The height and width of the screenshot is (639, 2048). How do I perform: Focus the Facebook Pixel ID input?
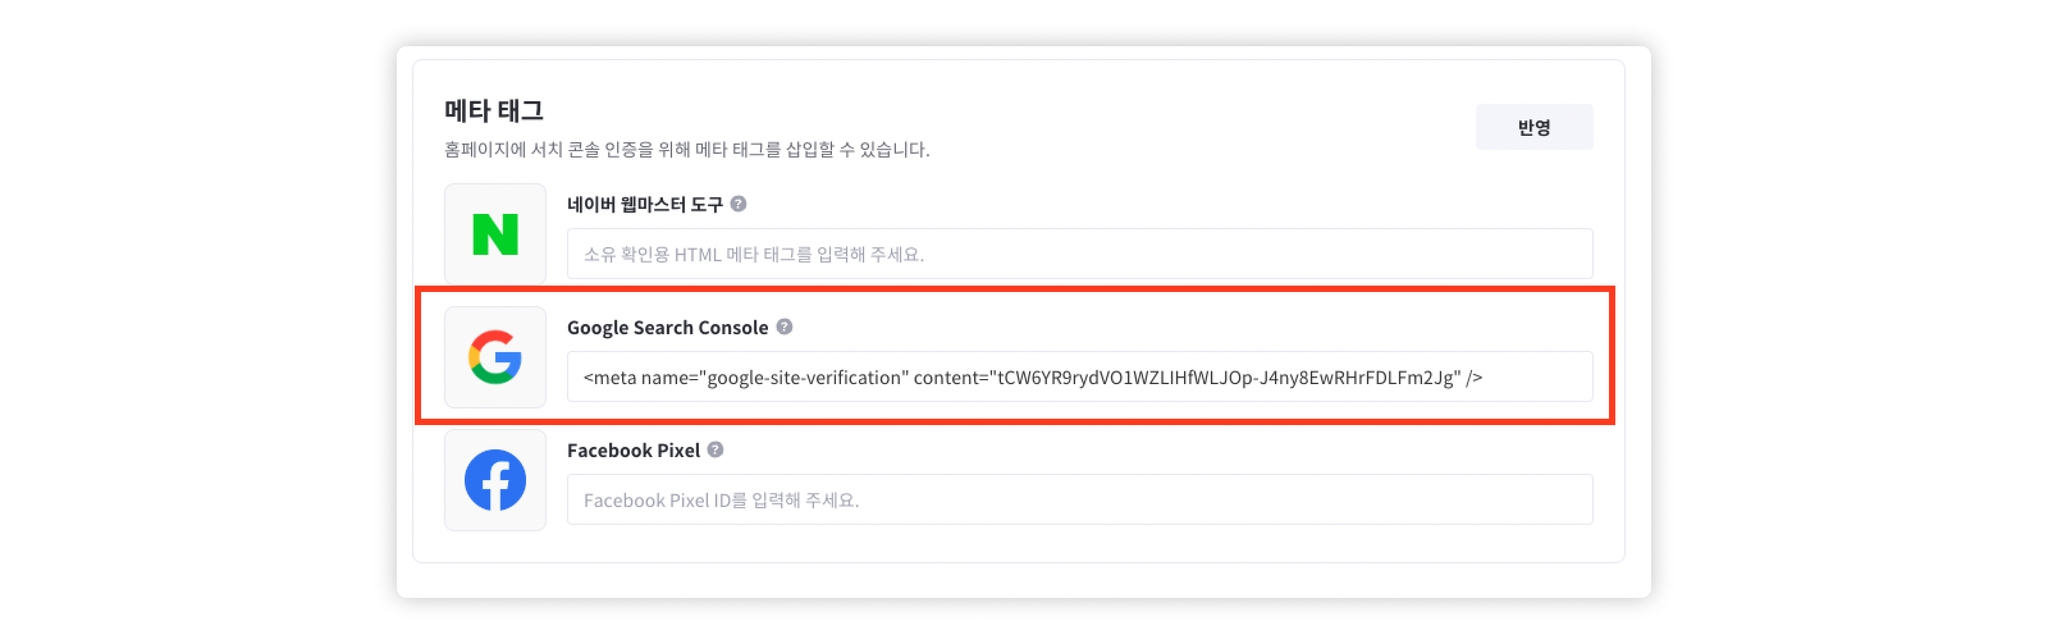(1078, 500)
